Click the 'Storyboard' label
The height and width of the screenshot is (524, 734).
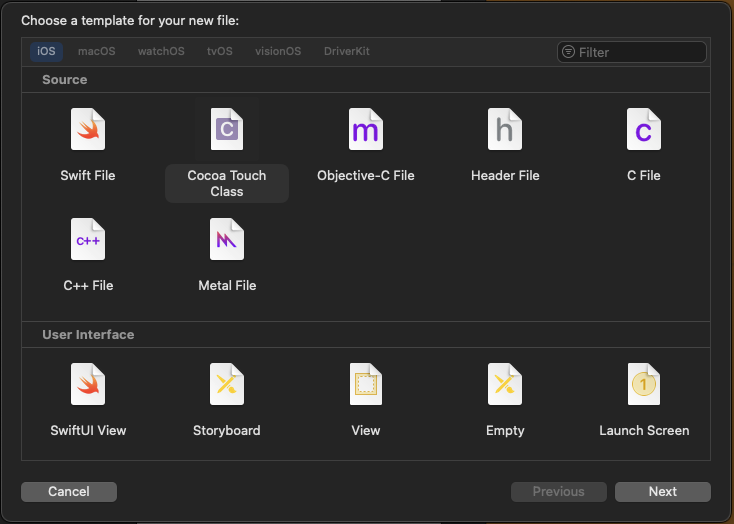coord(227,431)
